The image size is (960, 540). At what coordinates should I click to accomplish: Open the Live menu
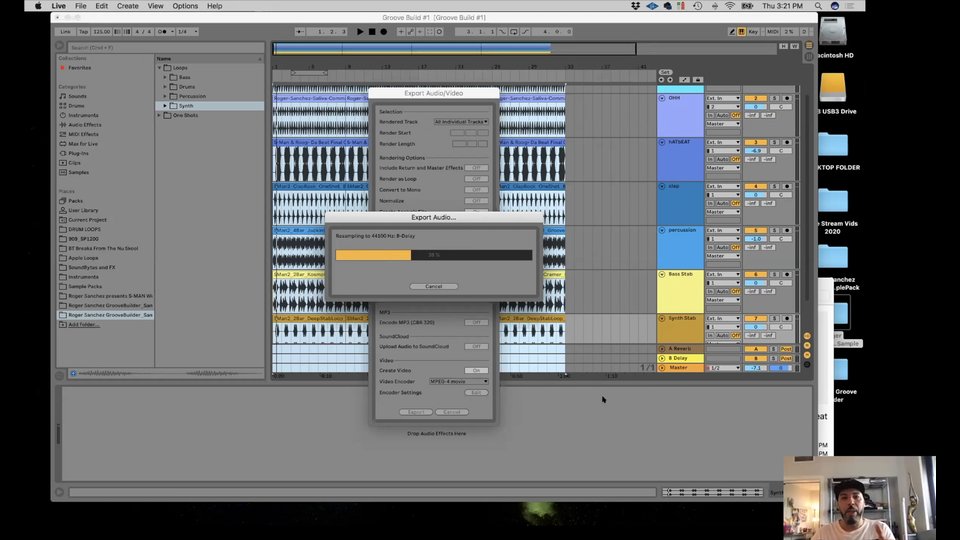pos(59,6)
